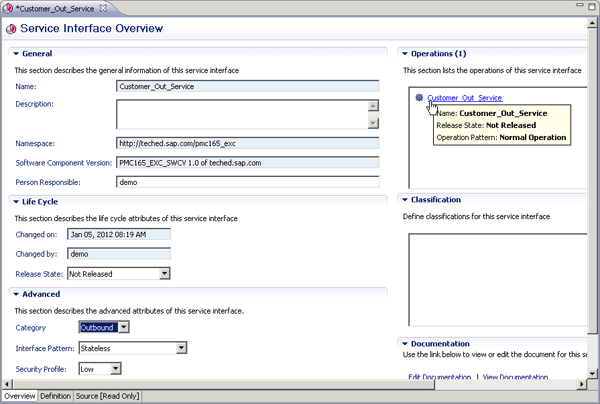Click the Description box scroll up arrow
Screen dimensions: 600x404
373,106
